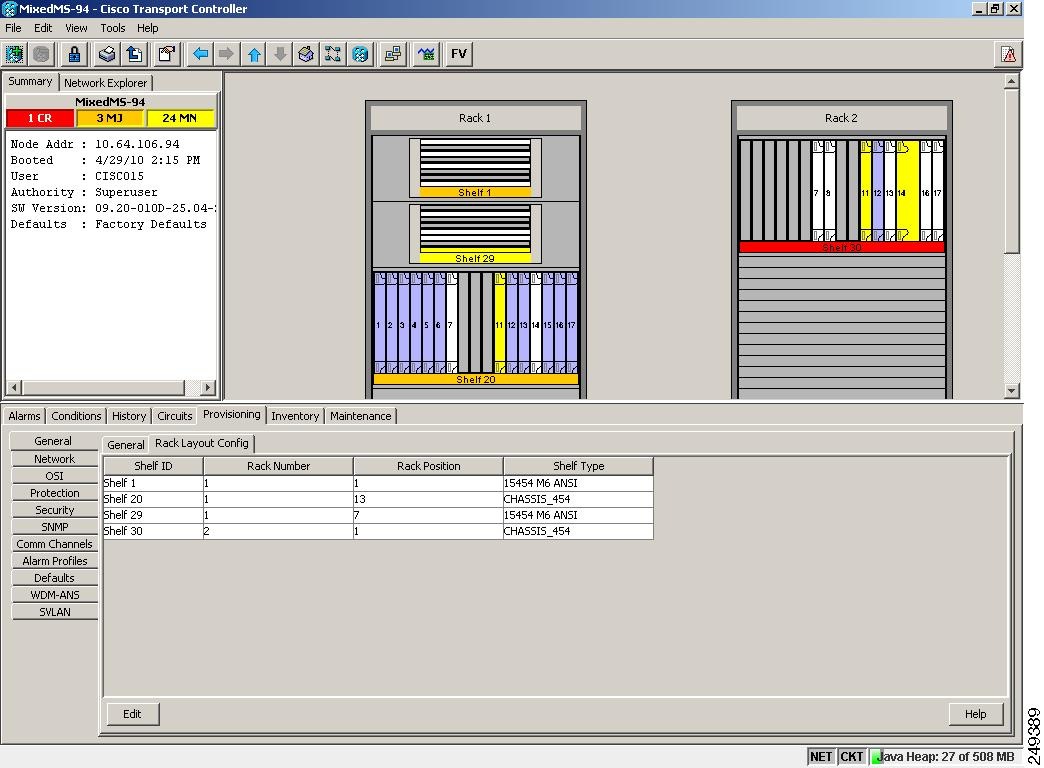Click the alarm warning icon at toolbar right
Viewport: 1044px width, 768px height.
click(x=1009, y=54)
